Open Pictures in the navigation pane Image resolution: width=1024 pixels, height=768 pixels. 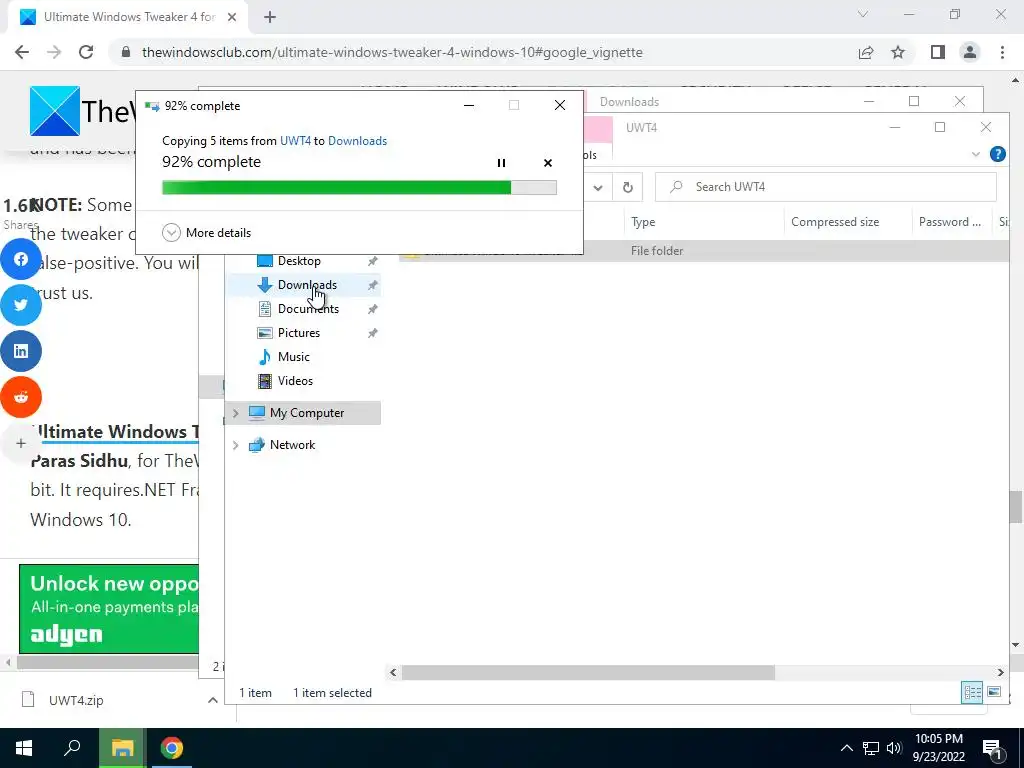(x=298, y=333)
